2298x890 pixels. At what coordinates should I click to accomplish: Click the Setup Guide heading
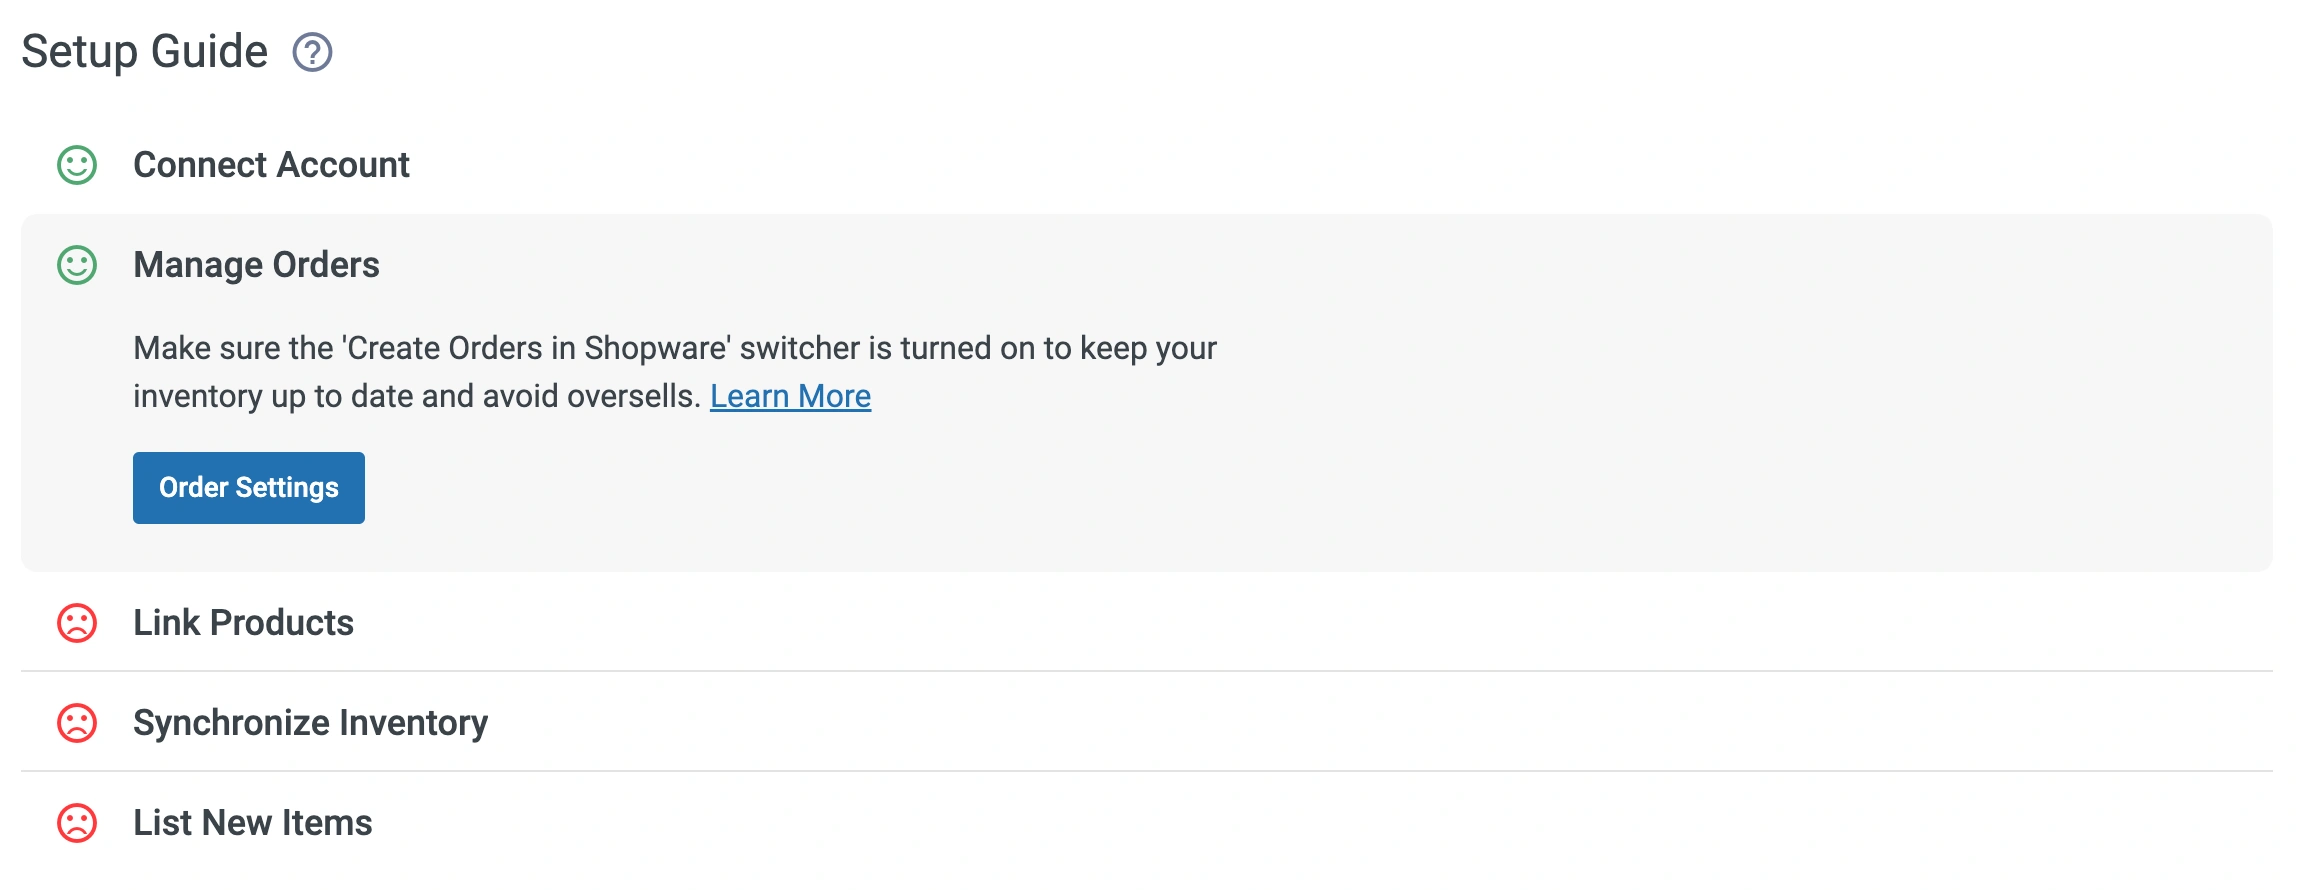(145, 52)
